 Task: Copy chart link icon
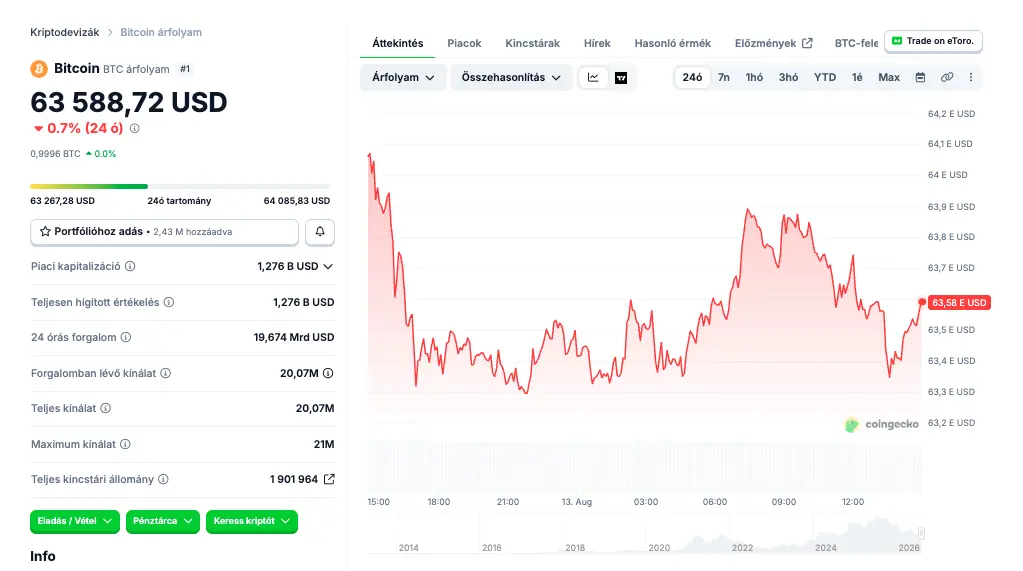click(x=947, y=78)
